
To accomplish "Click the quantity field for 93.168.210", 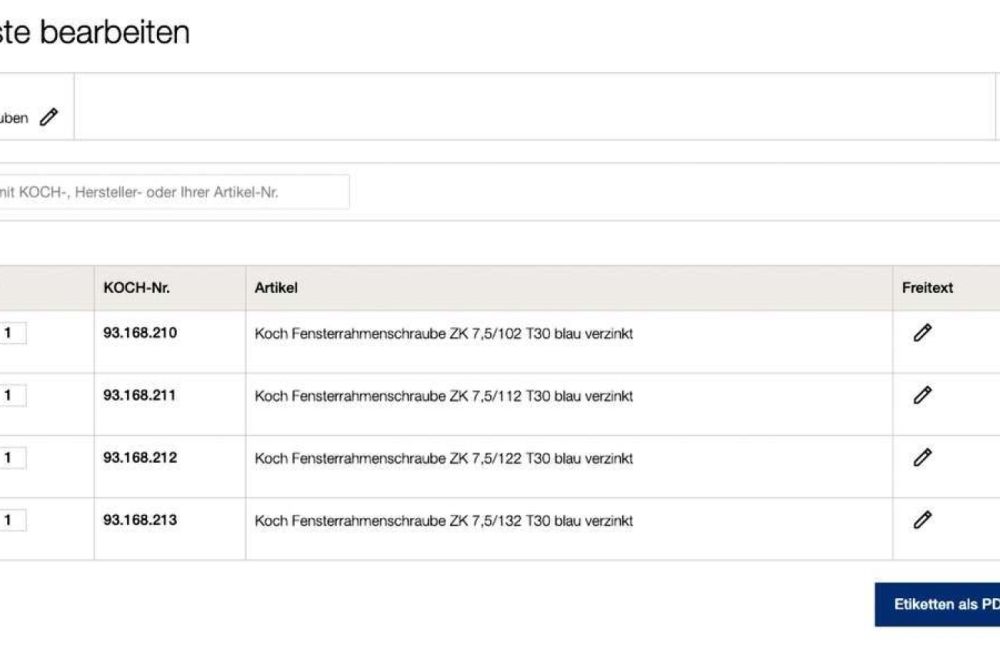I will click(x=13, y=333).
